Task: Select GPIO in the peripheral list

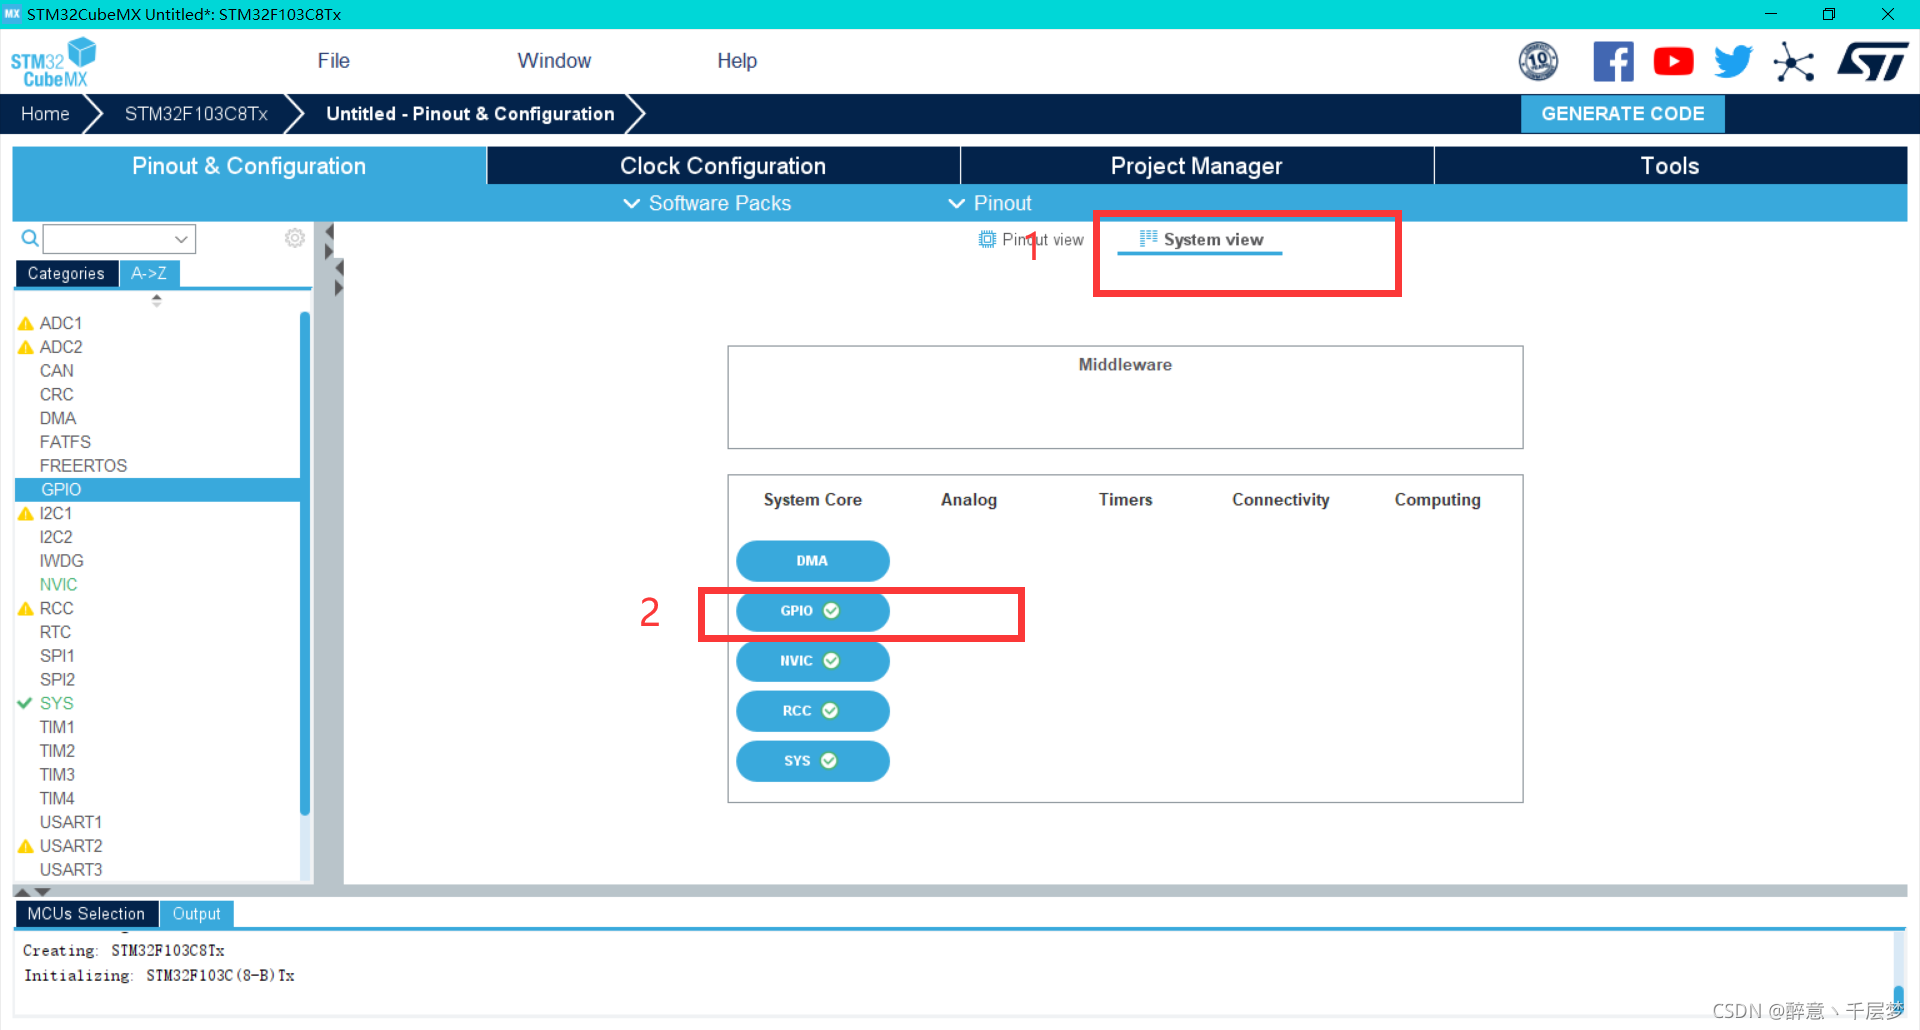Action: [x=157, y=490]
